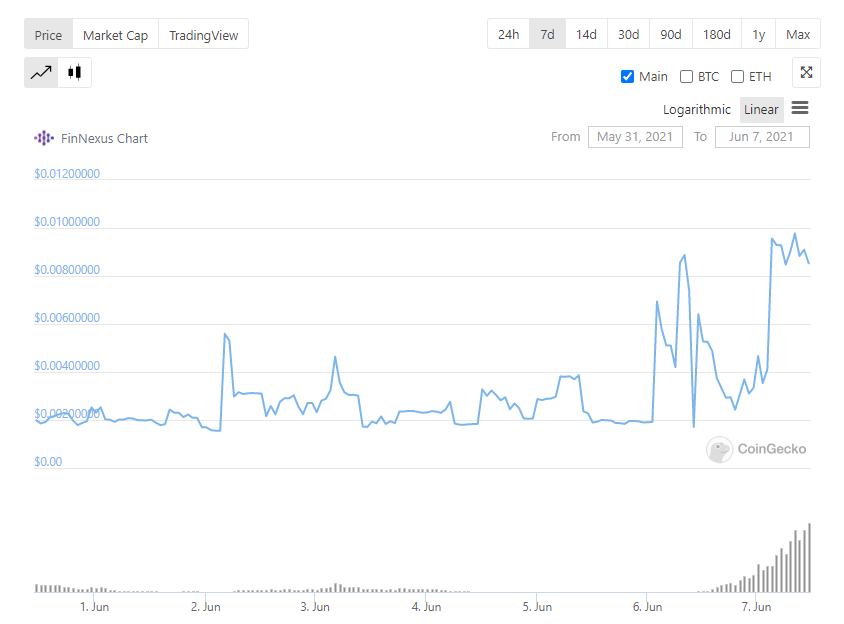The height and width of the screenshot is (624, 844).
Task: Click the $0.00 axis label
Action: [48, 461]
